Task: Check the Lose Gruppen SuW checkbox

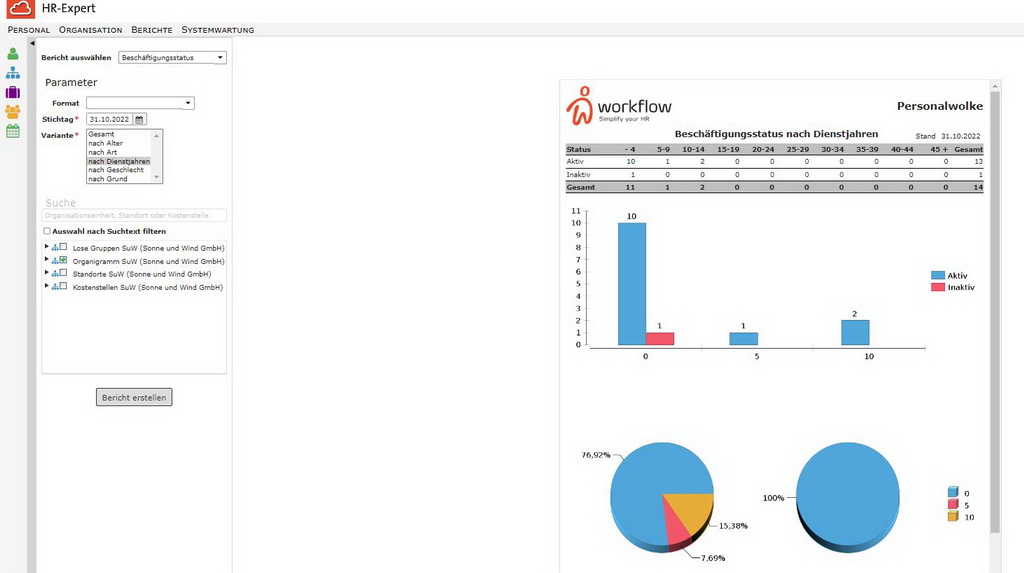Action: coord(63,247)
